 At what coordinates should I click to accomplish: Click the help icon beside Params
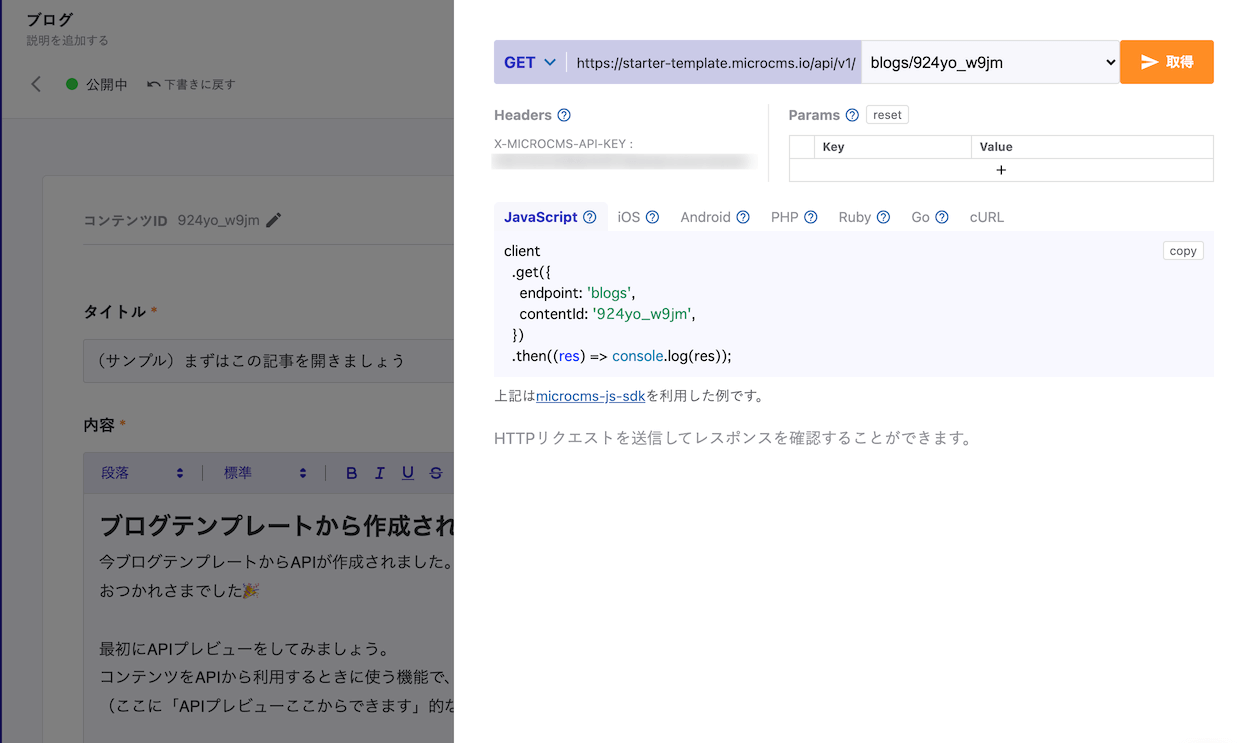tap(852, 115)
